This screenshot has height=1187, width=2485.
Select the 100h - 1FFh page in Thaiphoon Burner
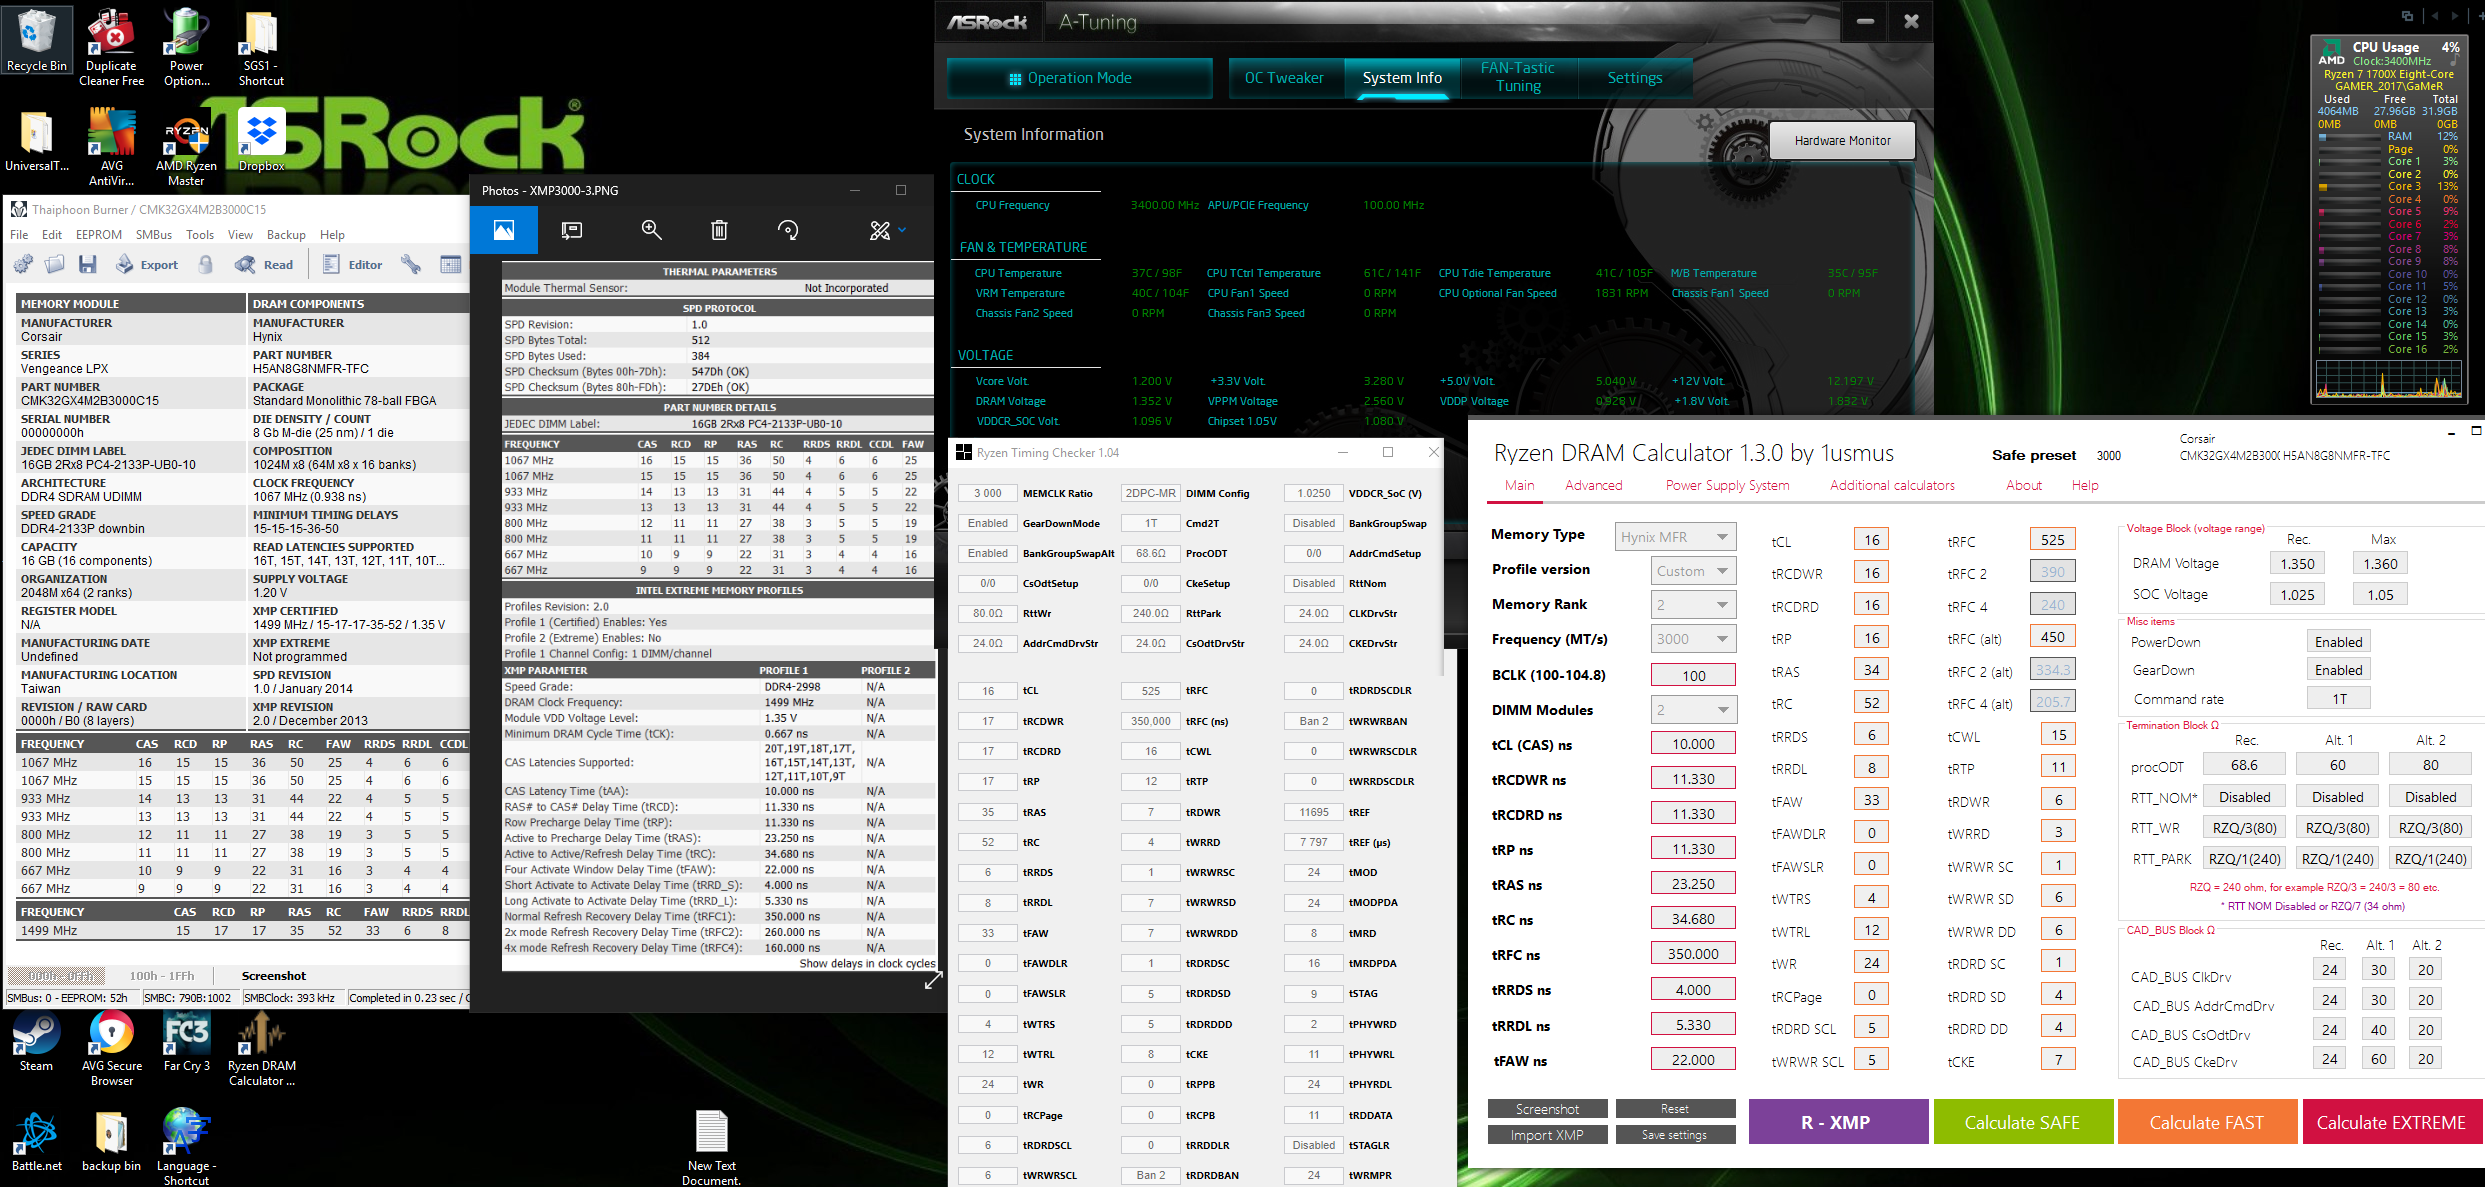pos(162,976)
